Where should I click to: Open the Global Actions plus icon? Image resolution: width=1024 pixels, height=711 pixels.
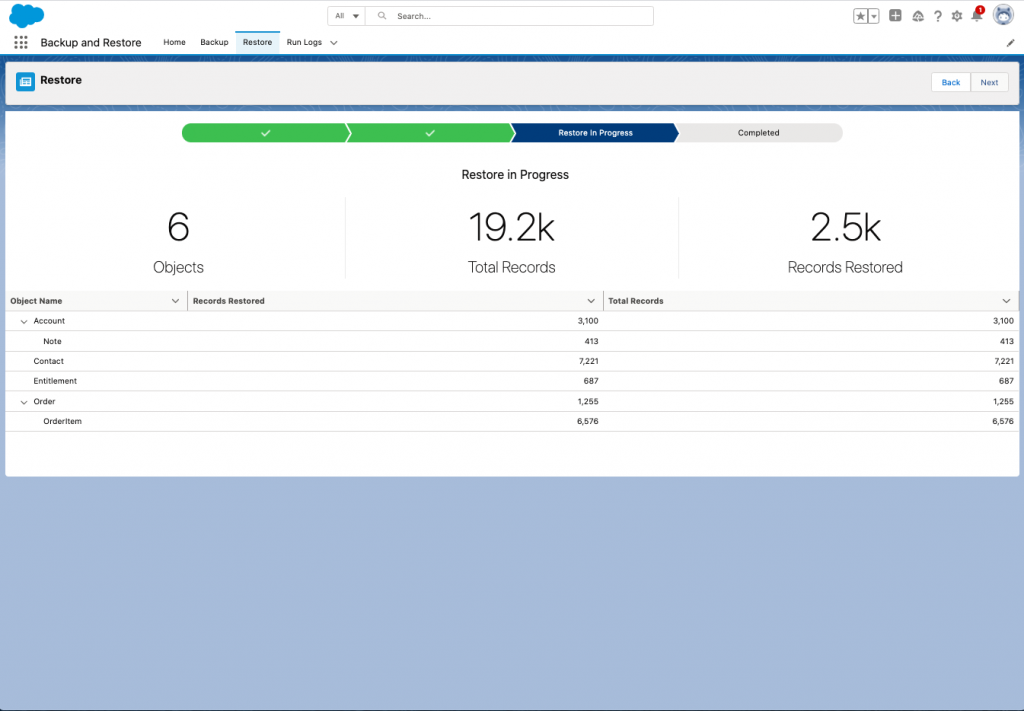pos(895,16)
